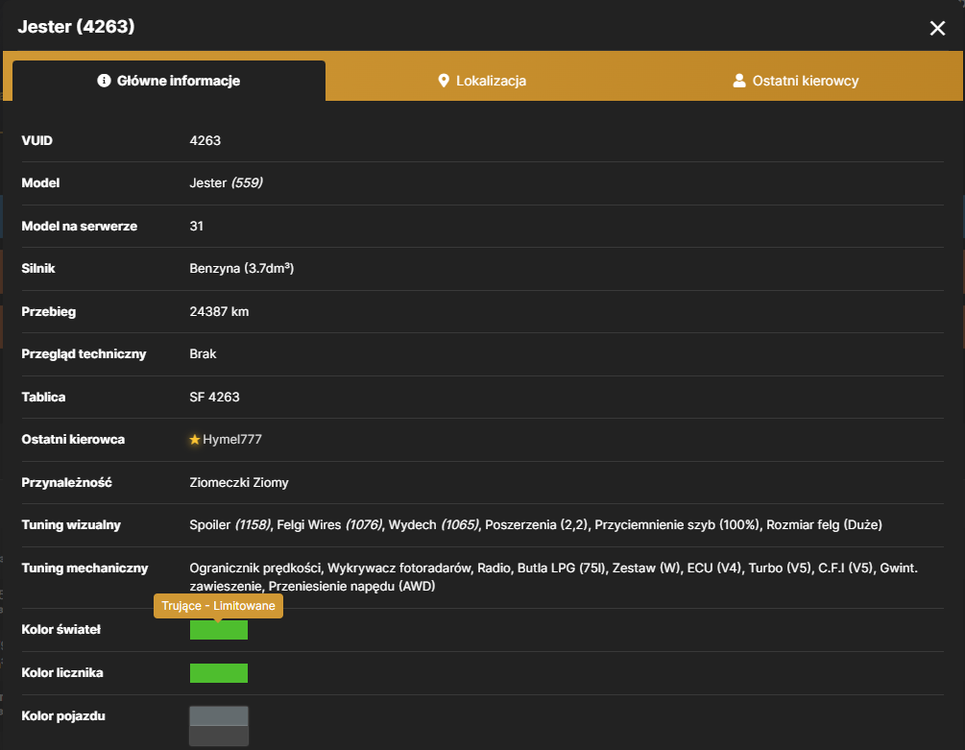
Task: Open the Główne informacje tab
Action: (x=169, y=81)
